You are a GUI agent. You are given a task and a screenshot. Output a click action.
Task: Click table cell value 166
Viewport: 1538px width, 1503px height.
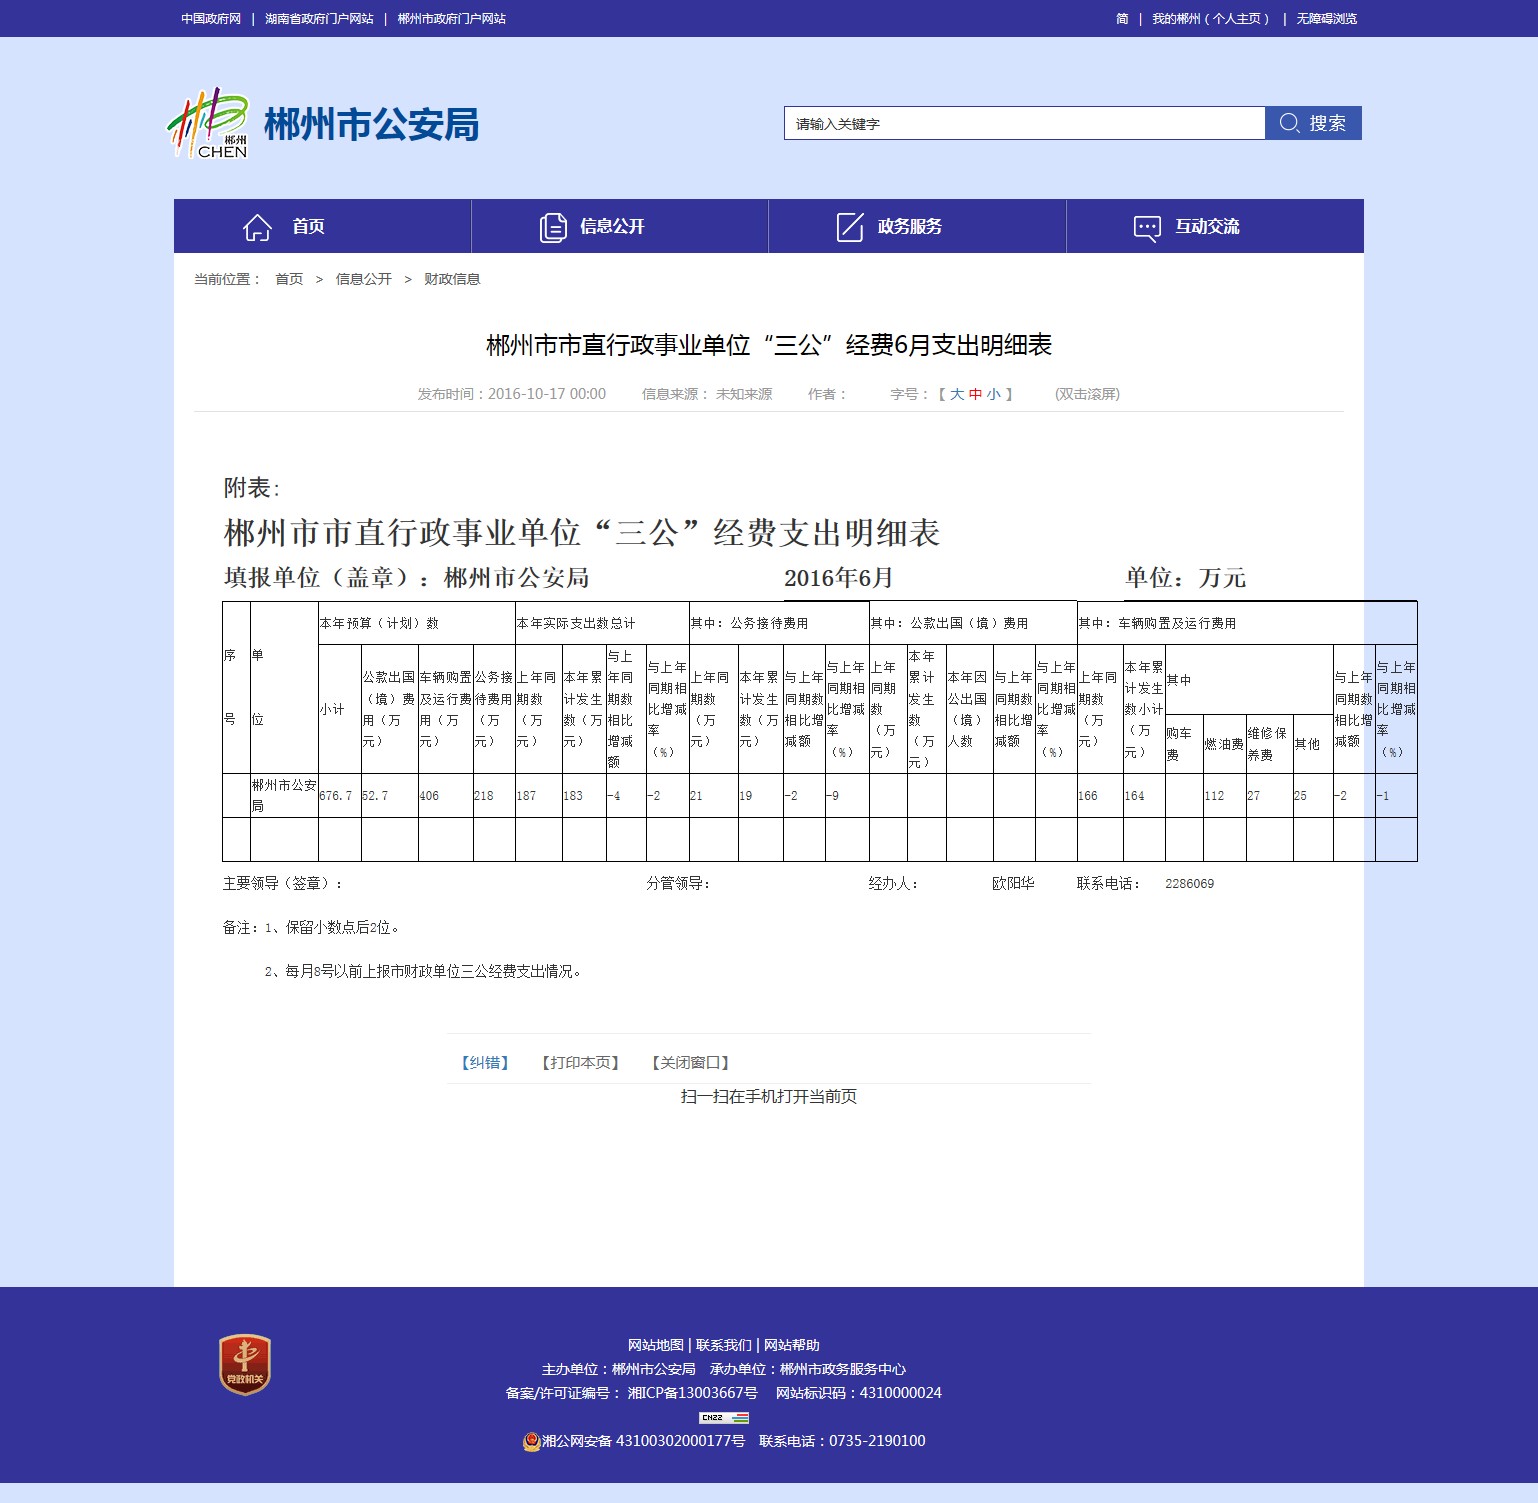click(x=1088, y=796)
